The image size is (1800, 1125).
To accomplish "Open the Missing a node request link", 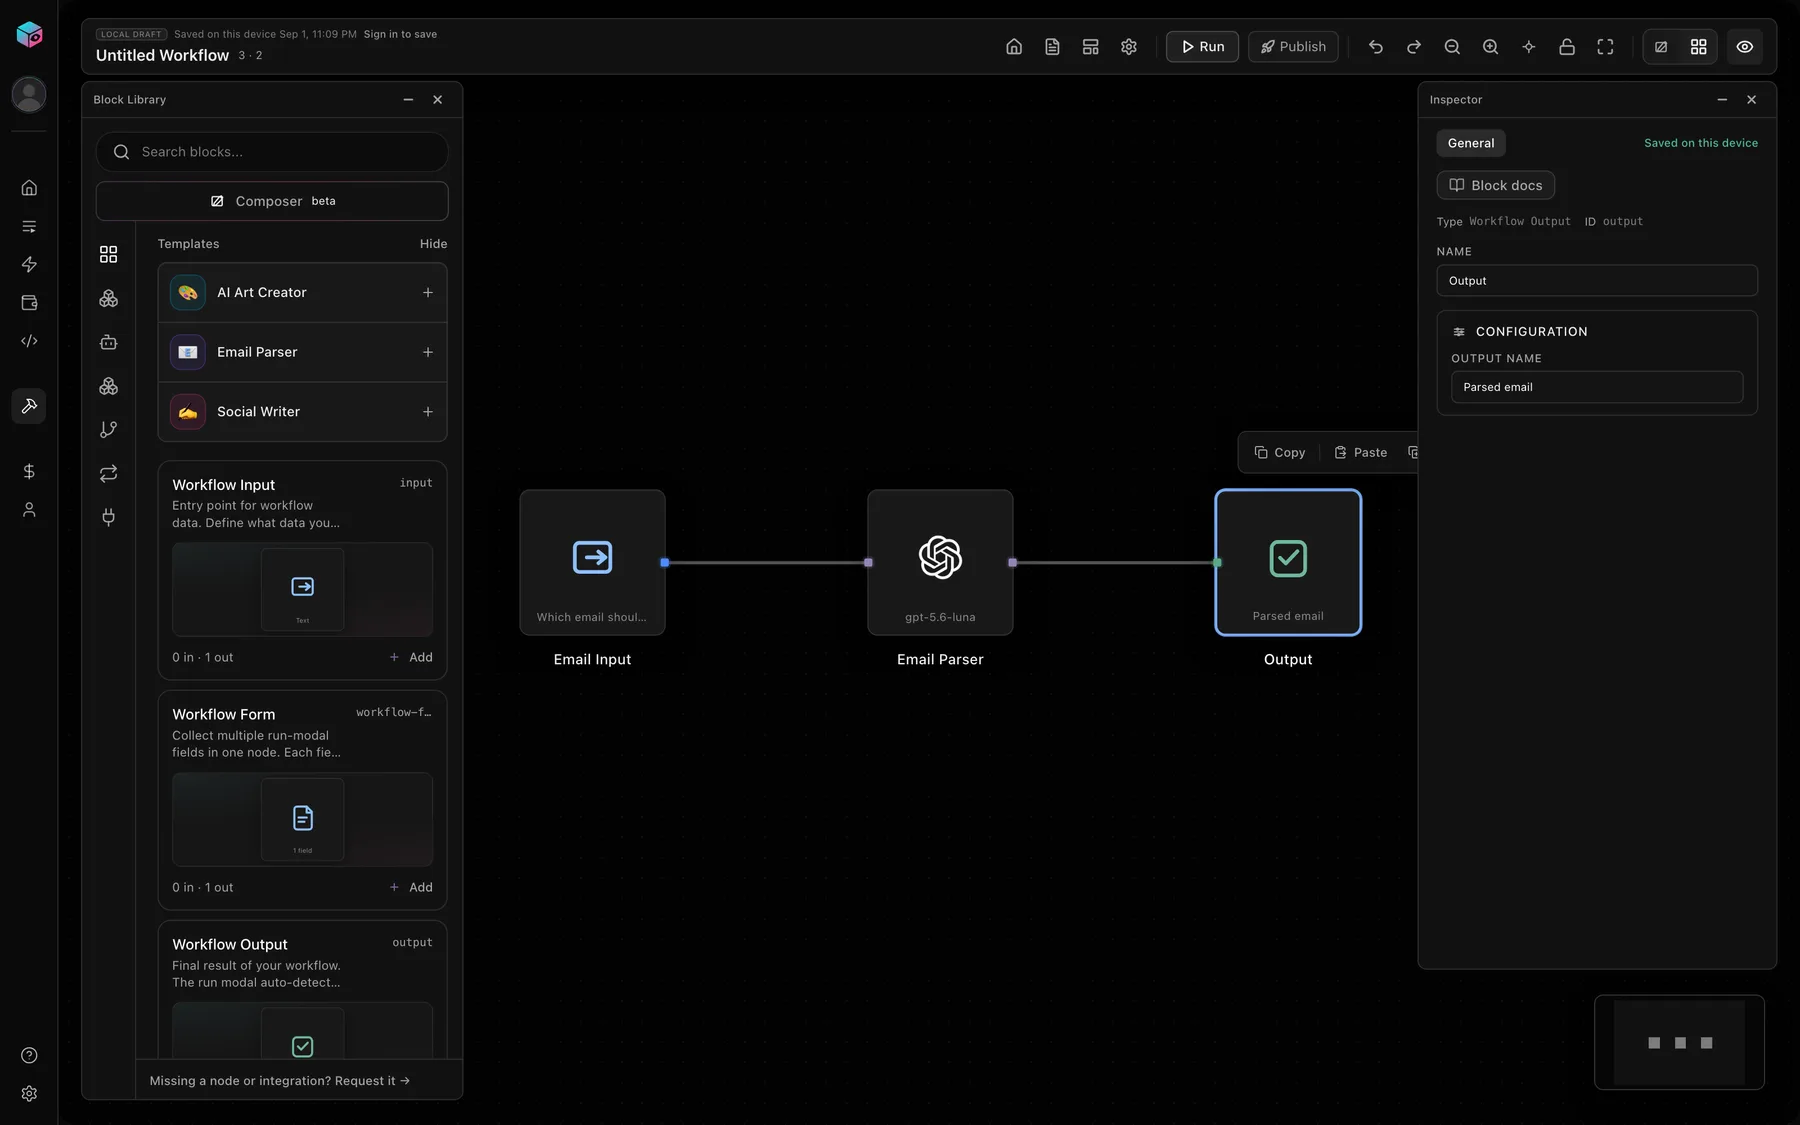I will (x=279, y=1081).
